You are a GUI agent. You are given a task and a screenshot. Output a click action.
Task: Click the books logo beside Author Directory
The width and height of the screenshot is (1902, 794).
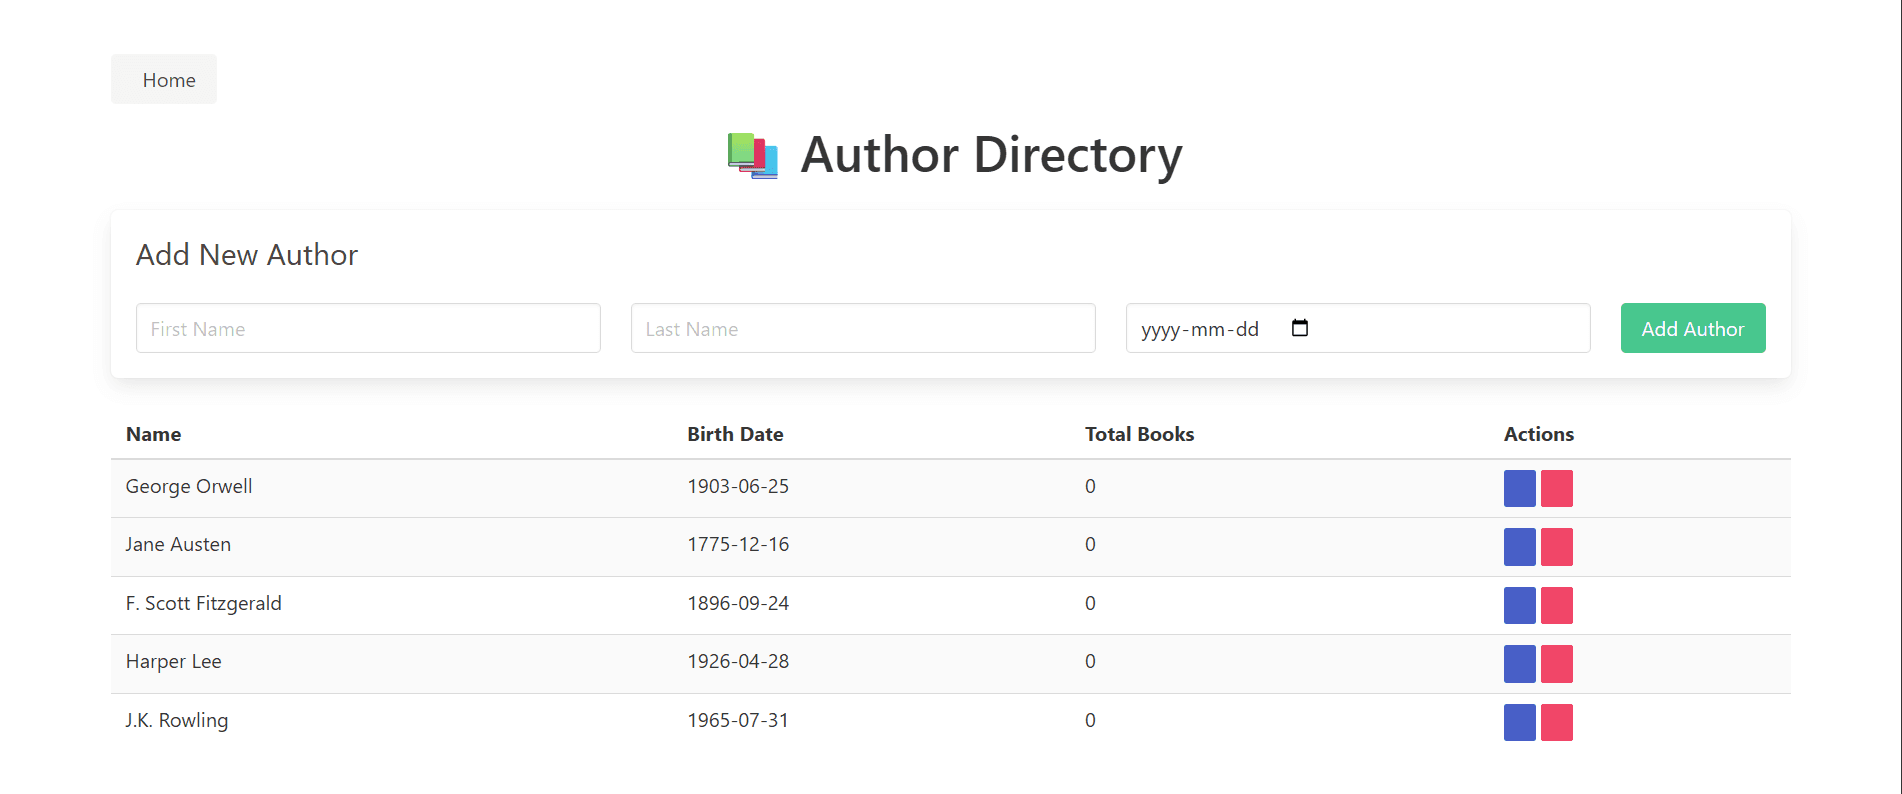(x=752, y=155)
